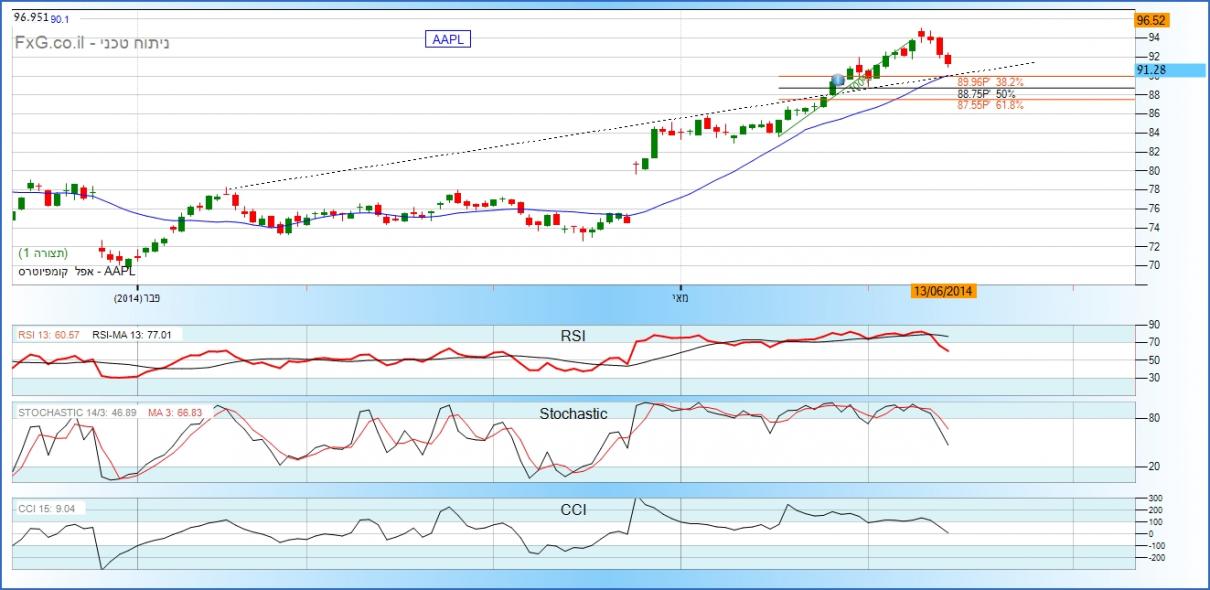Click the RSI-MA 13: 77.01 legend
The width and height of the screenshot is (1210, 590).
(131, 335)
